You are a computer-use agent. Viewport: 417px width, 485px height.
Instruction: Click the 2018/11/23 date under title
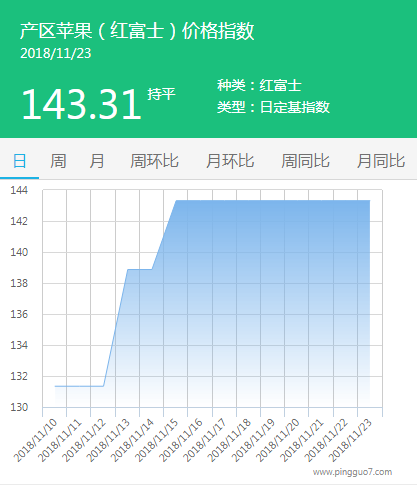tap(56, 53)
